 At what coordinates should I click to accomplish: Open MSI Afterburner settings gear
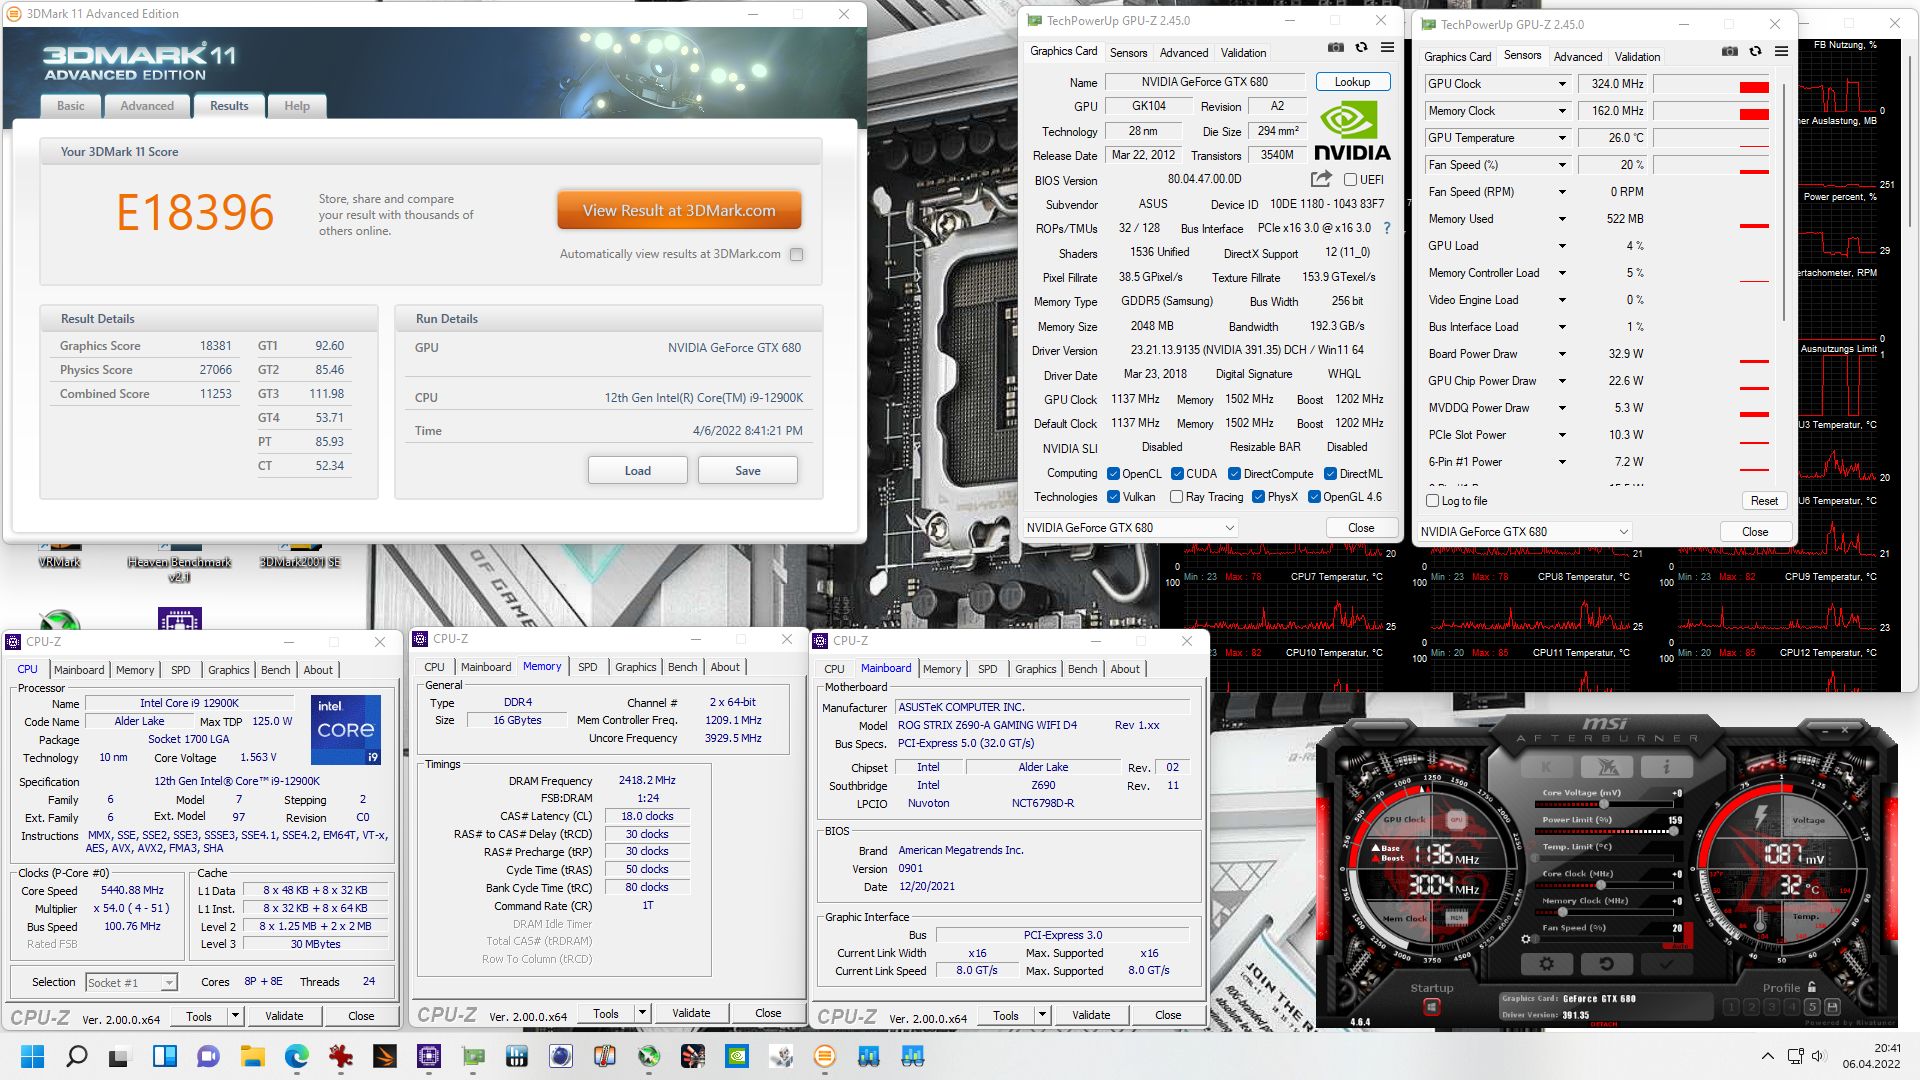[1546, 964]
